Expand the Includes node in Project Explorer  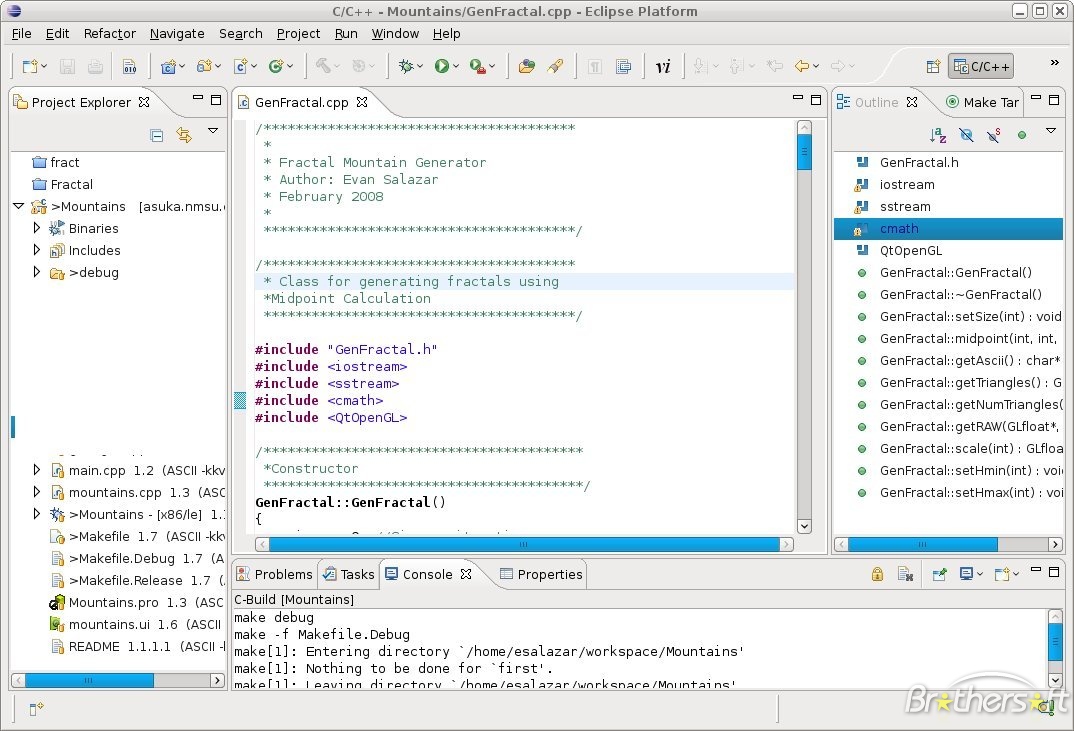tap(37, 250)
